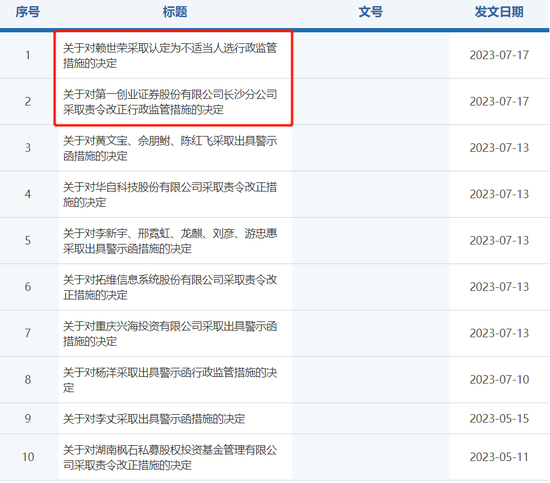The image size is (550, 483).
Task: Select date 2023-07-17 in the 第一创业证券 row
Action: pos(499,101)
